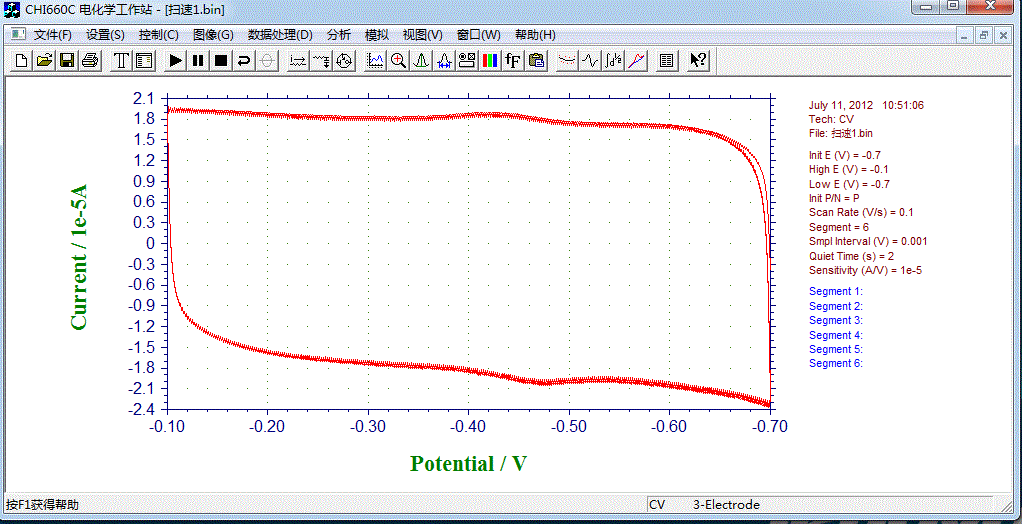This screenshot has width=1022, height=524.
Task: Open the 视图(V) menu
Action: [x=422, y=35]
